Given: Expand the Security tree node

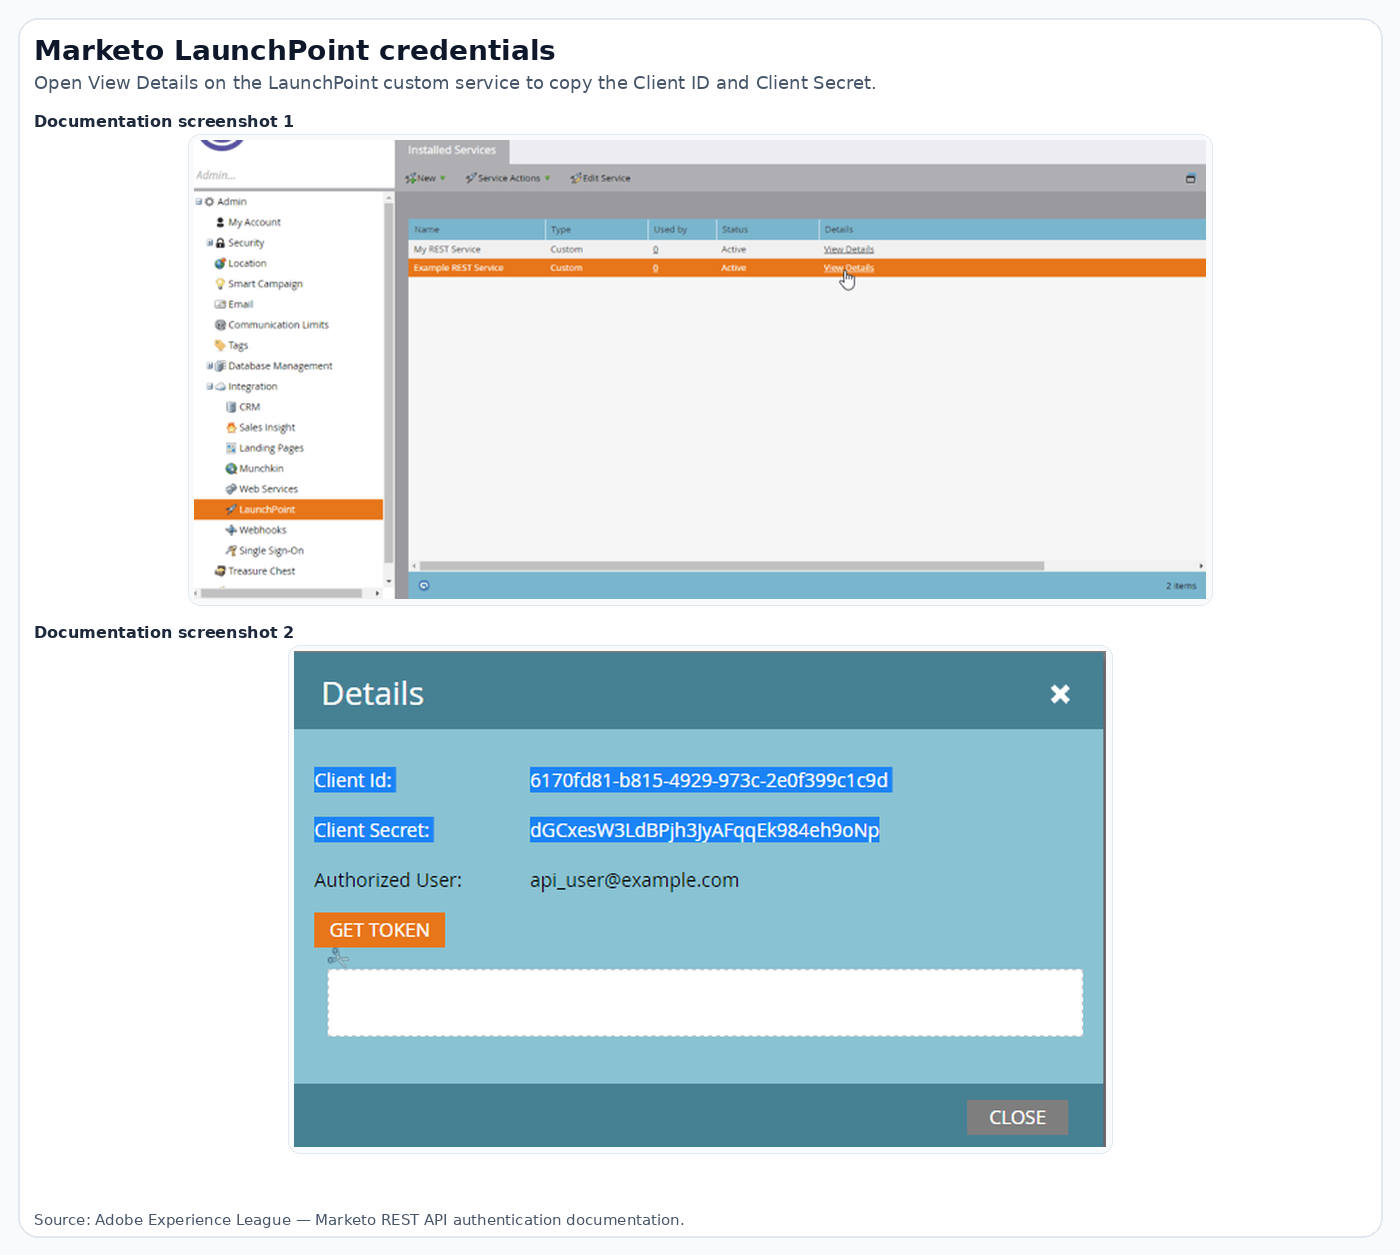Looking at the screenshot, I should point(210,243).
